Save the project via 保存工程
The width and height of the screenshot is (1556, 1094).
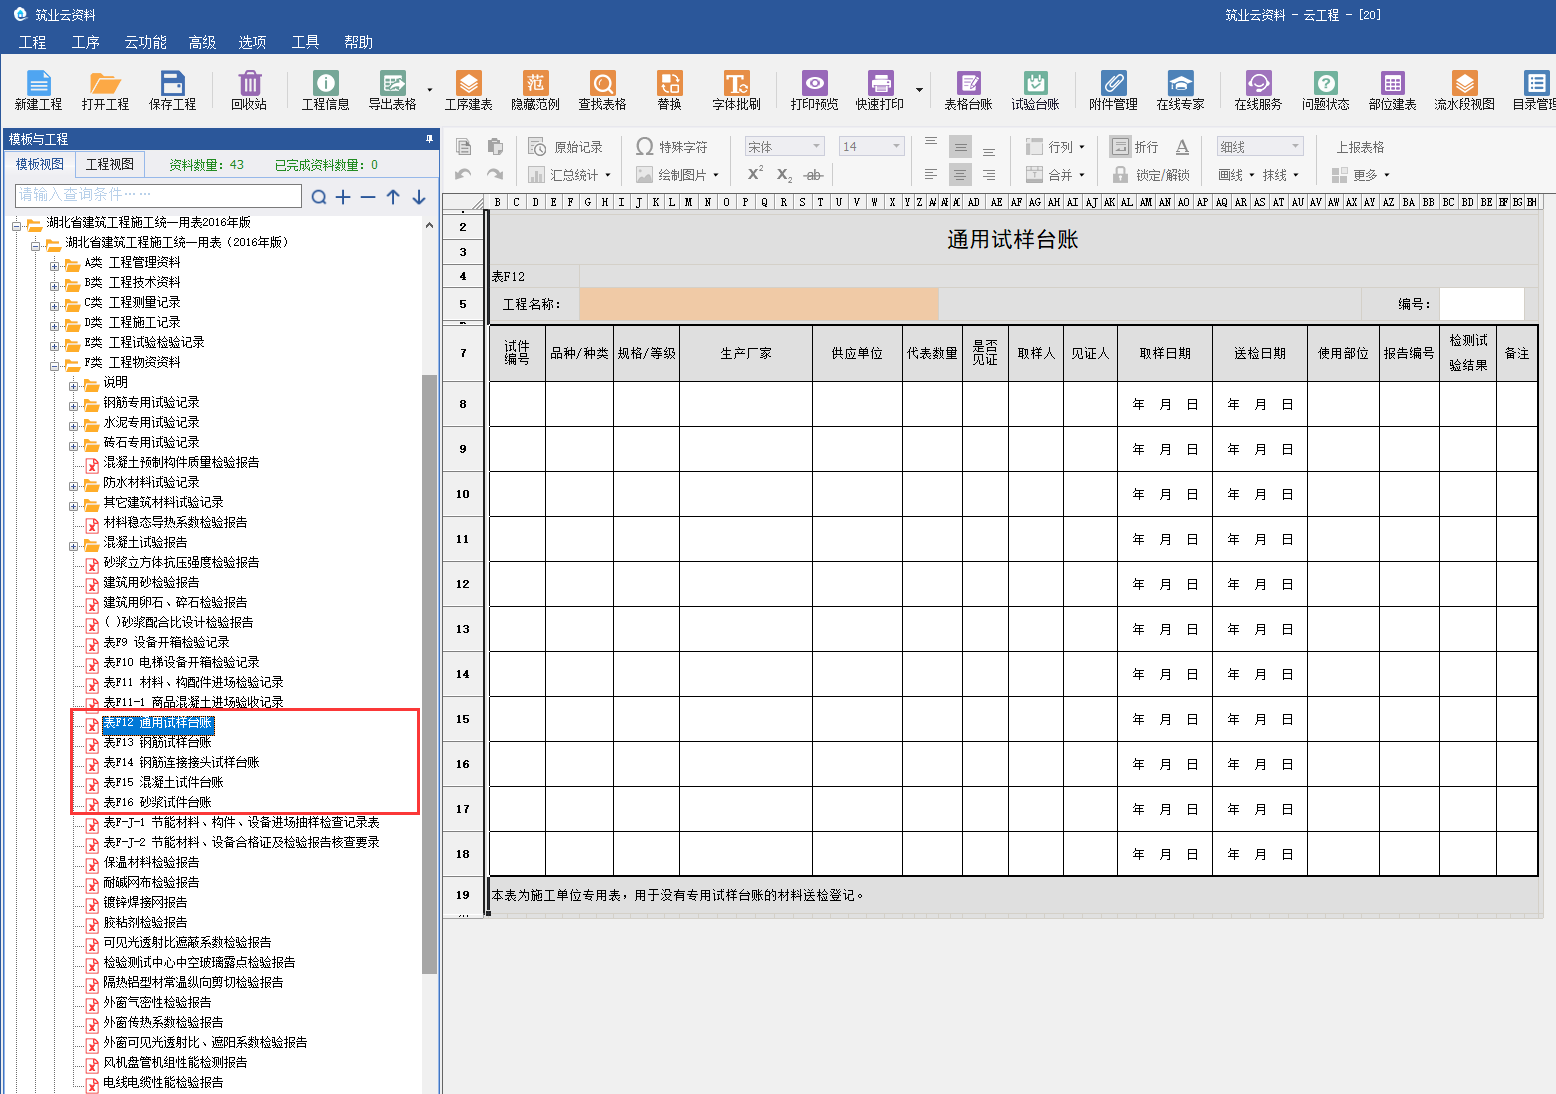point(172,89)
